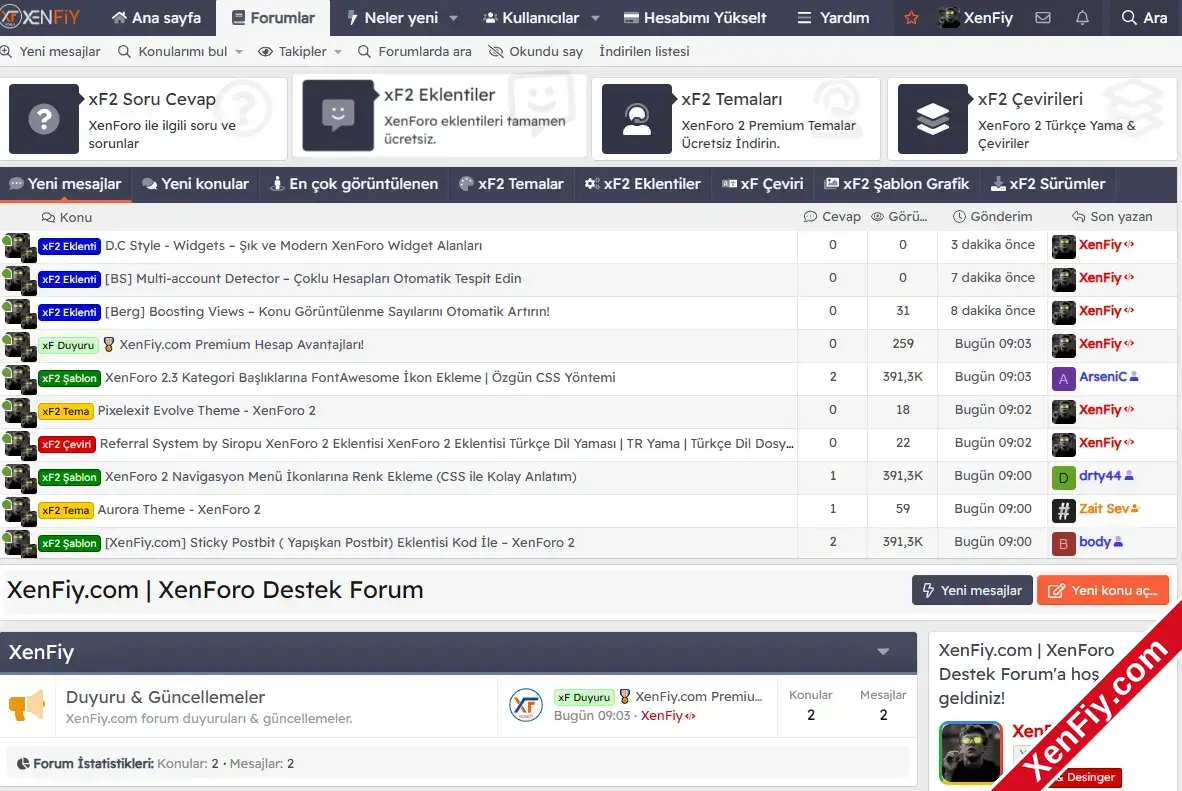
Task: Open XenFiy user account menu
Action: pyautogui.click(x=975, y=17)
